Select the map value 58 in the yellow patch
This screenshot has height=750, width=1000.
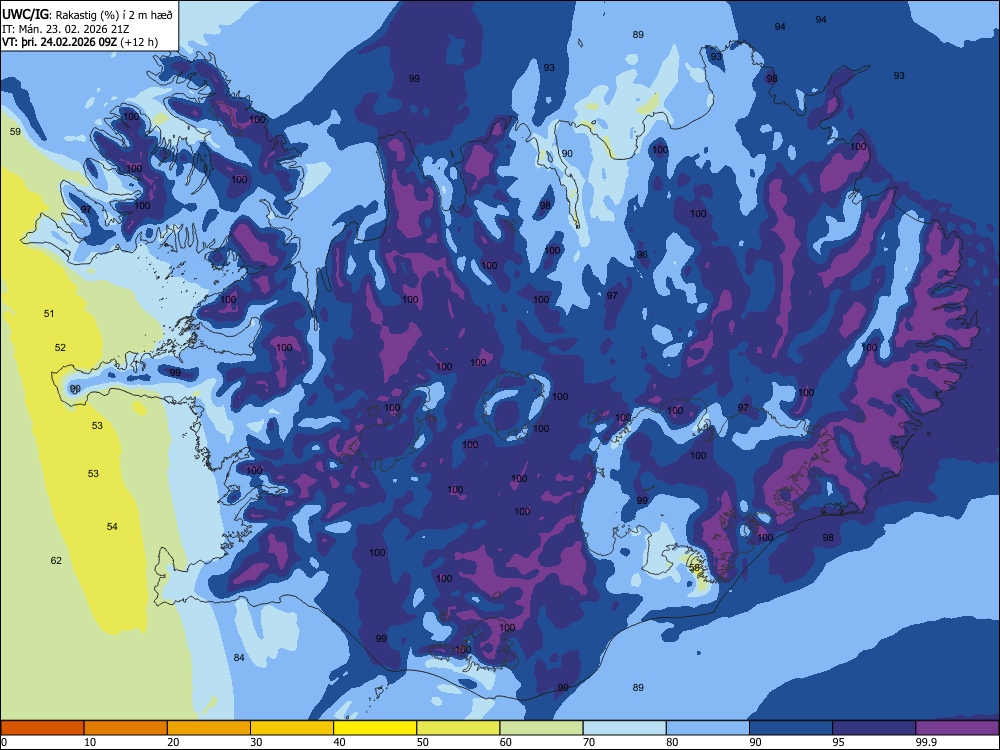(x=695, y=567)
